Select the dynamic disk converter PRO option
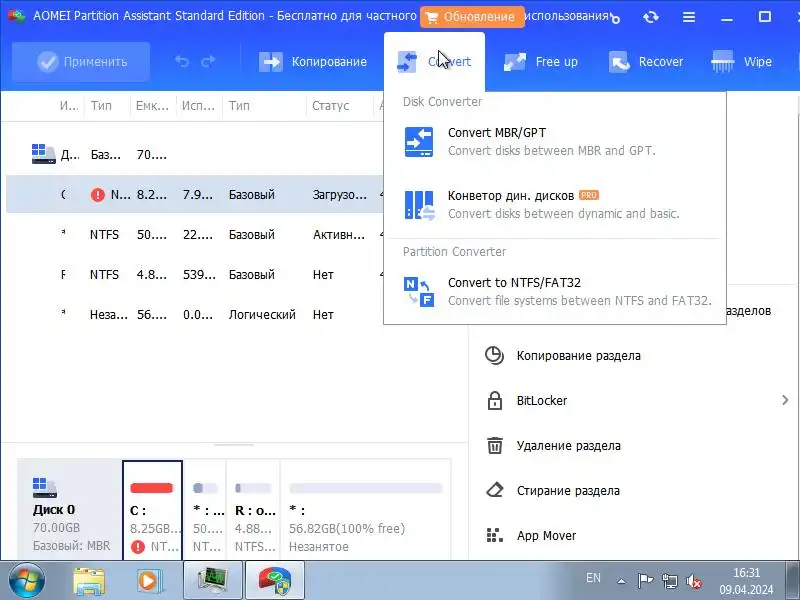Viewport: 800px width, 600px height. click(x=555, y=204)
